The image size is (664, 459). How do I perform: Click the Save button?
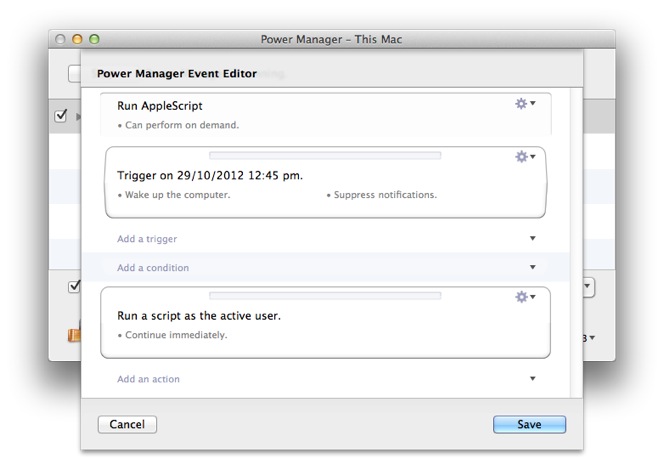point(529,425)
